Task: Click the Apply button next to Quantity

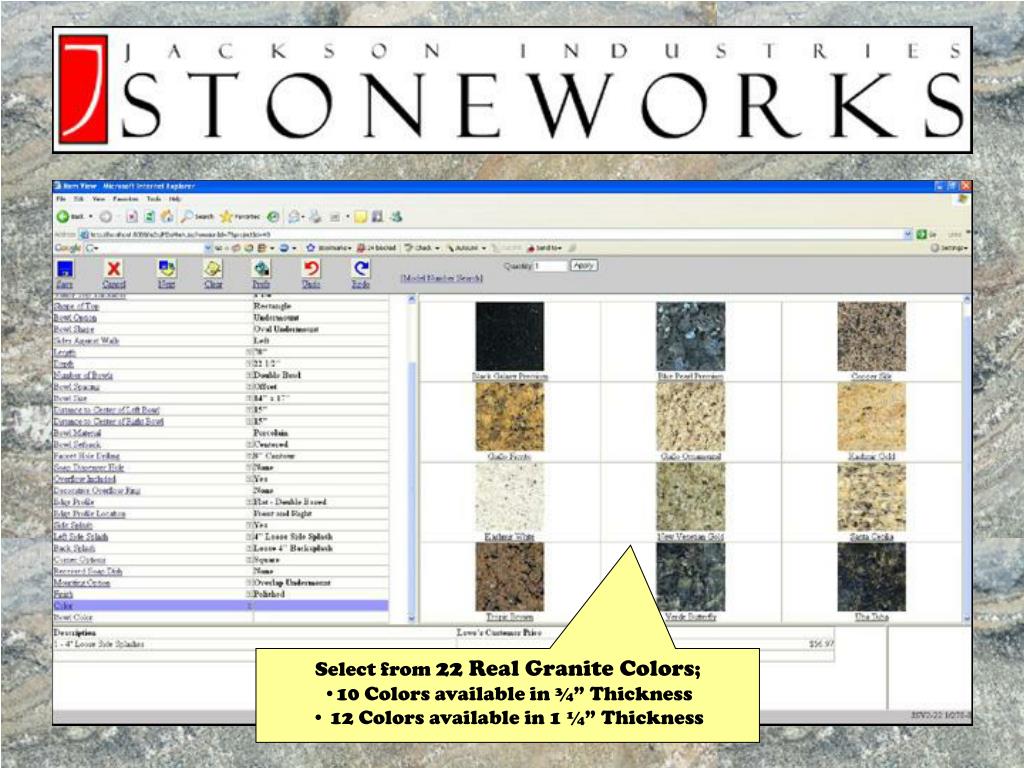Action: click(584, 265)
